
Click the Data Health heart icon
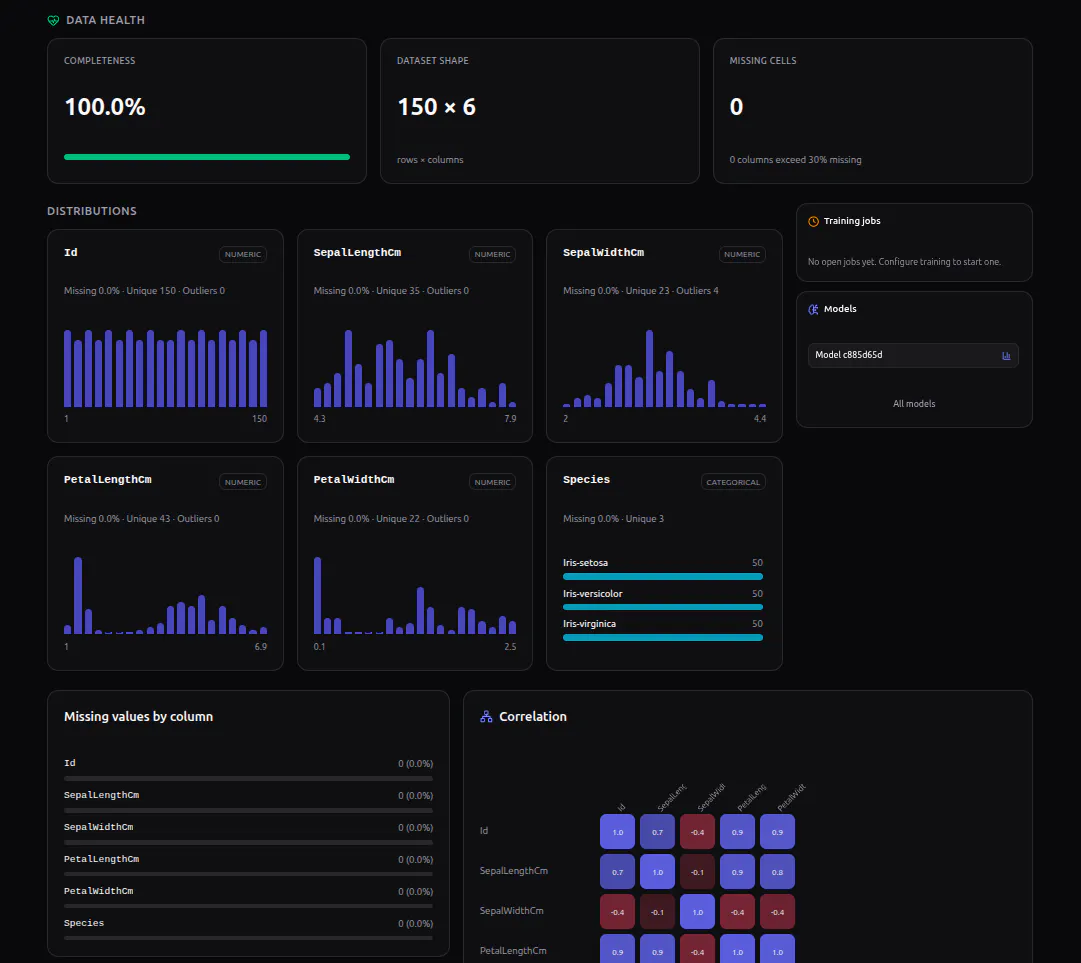pos(53,21)
